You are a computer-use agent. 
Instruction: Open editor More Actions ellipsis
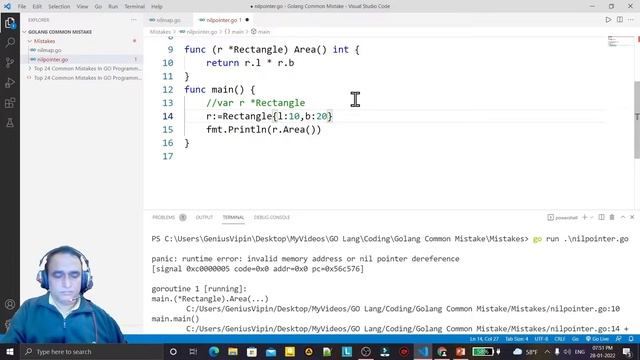pyautogui.click(x=631, y=20)
